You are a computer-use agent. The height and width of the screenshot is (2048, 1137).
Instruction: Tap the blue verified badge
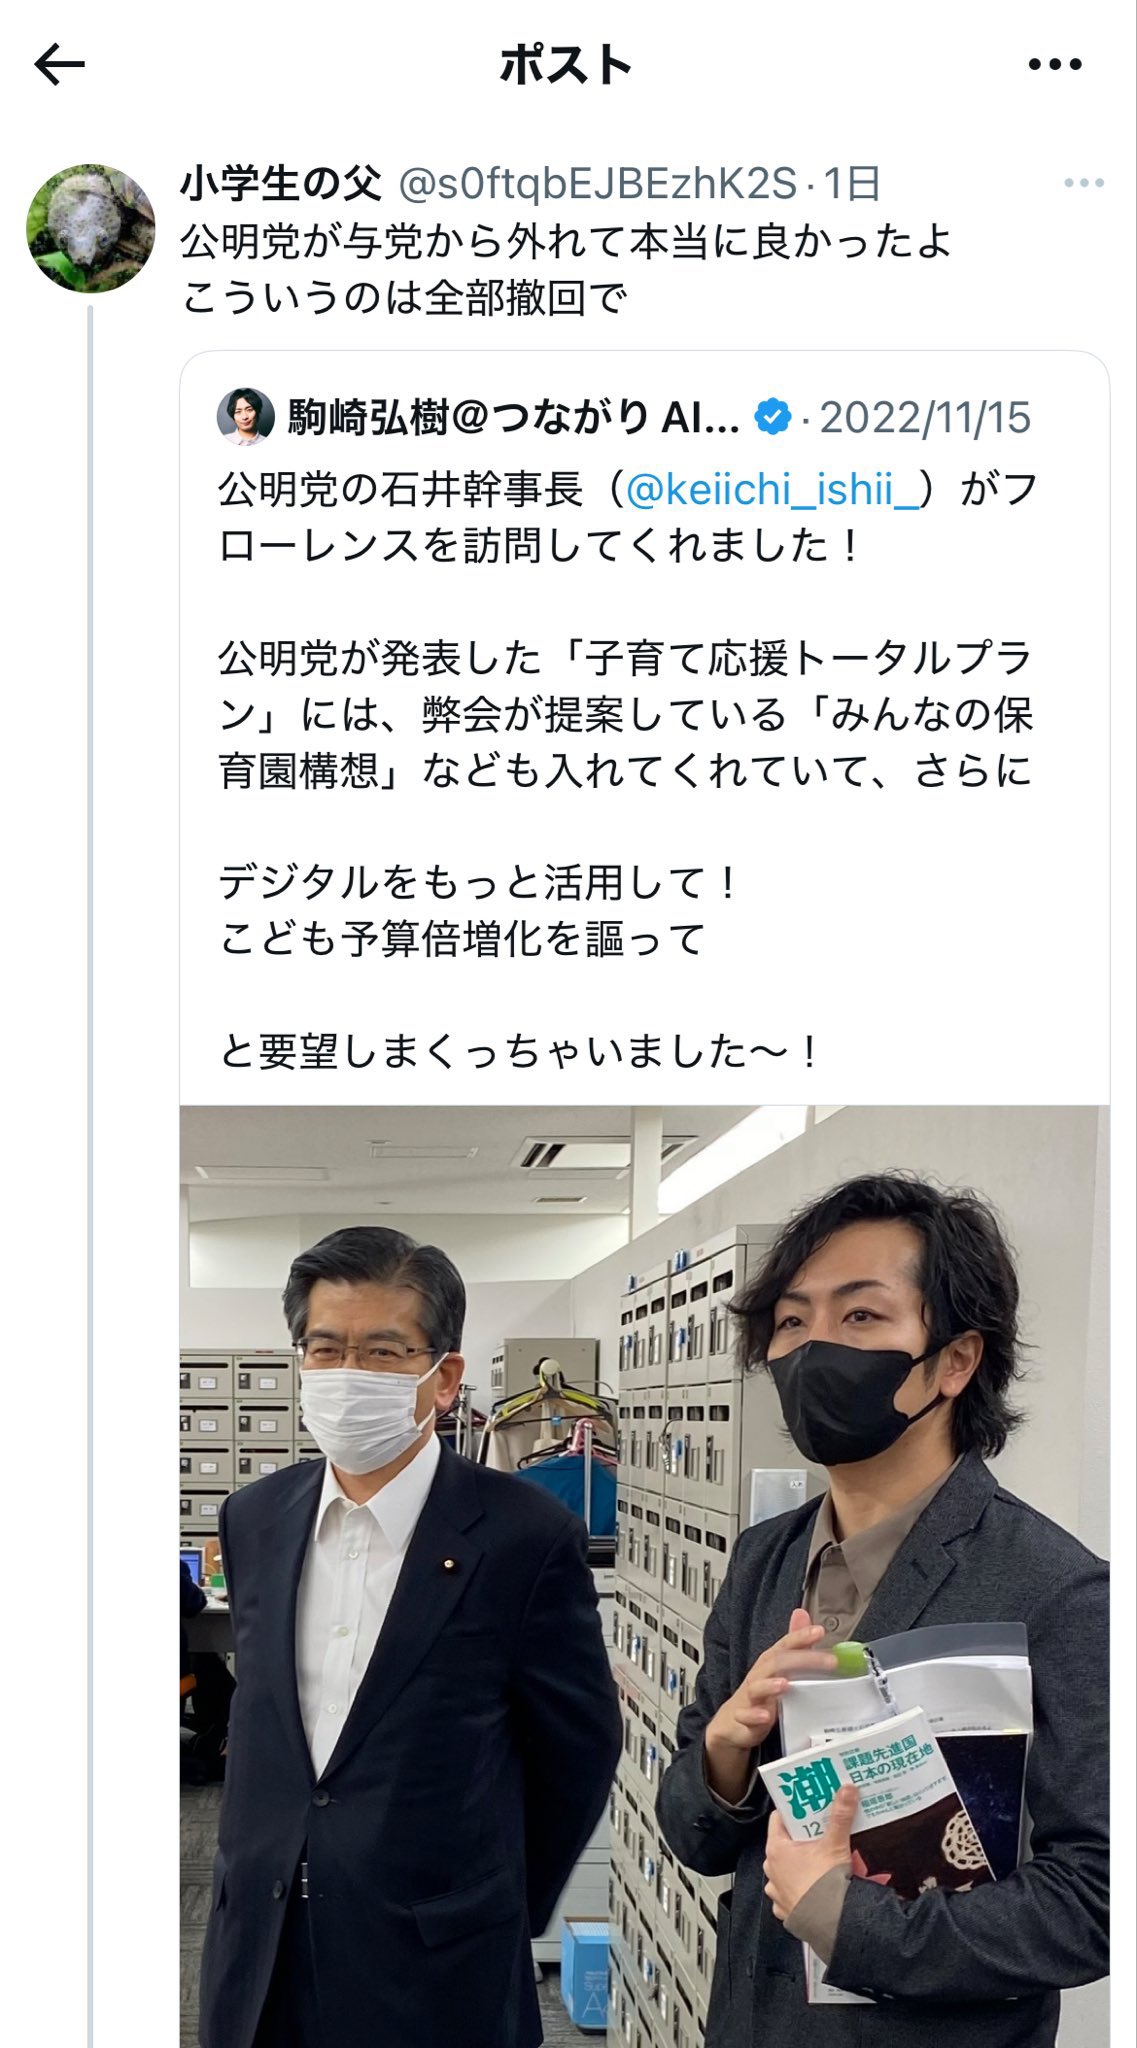click(773, 417)
